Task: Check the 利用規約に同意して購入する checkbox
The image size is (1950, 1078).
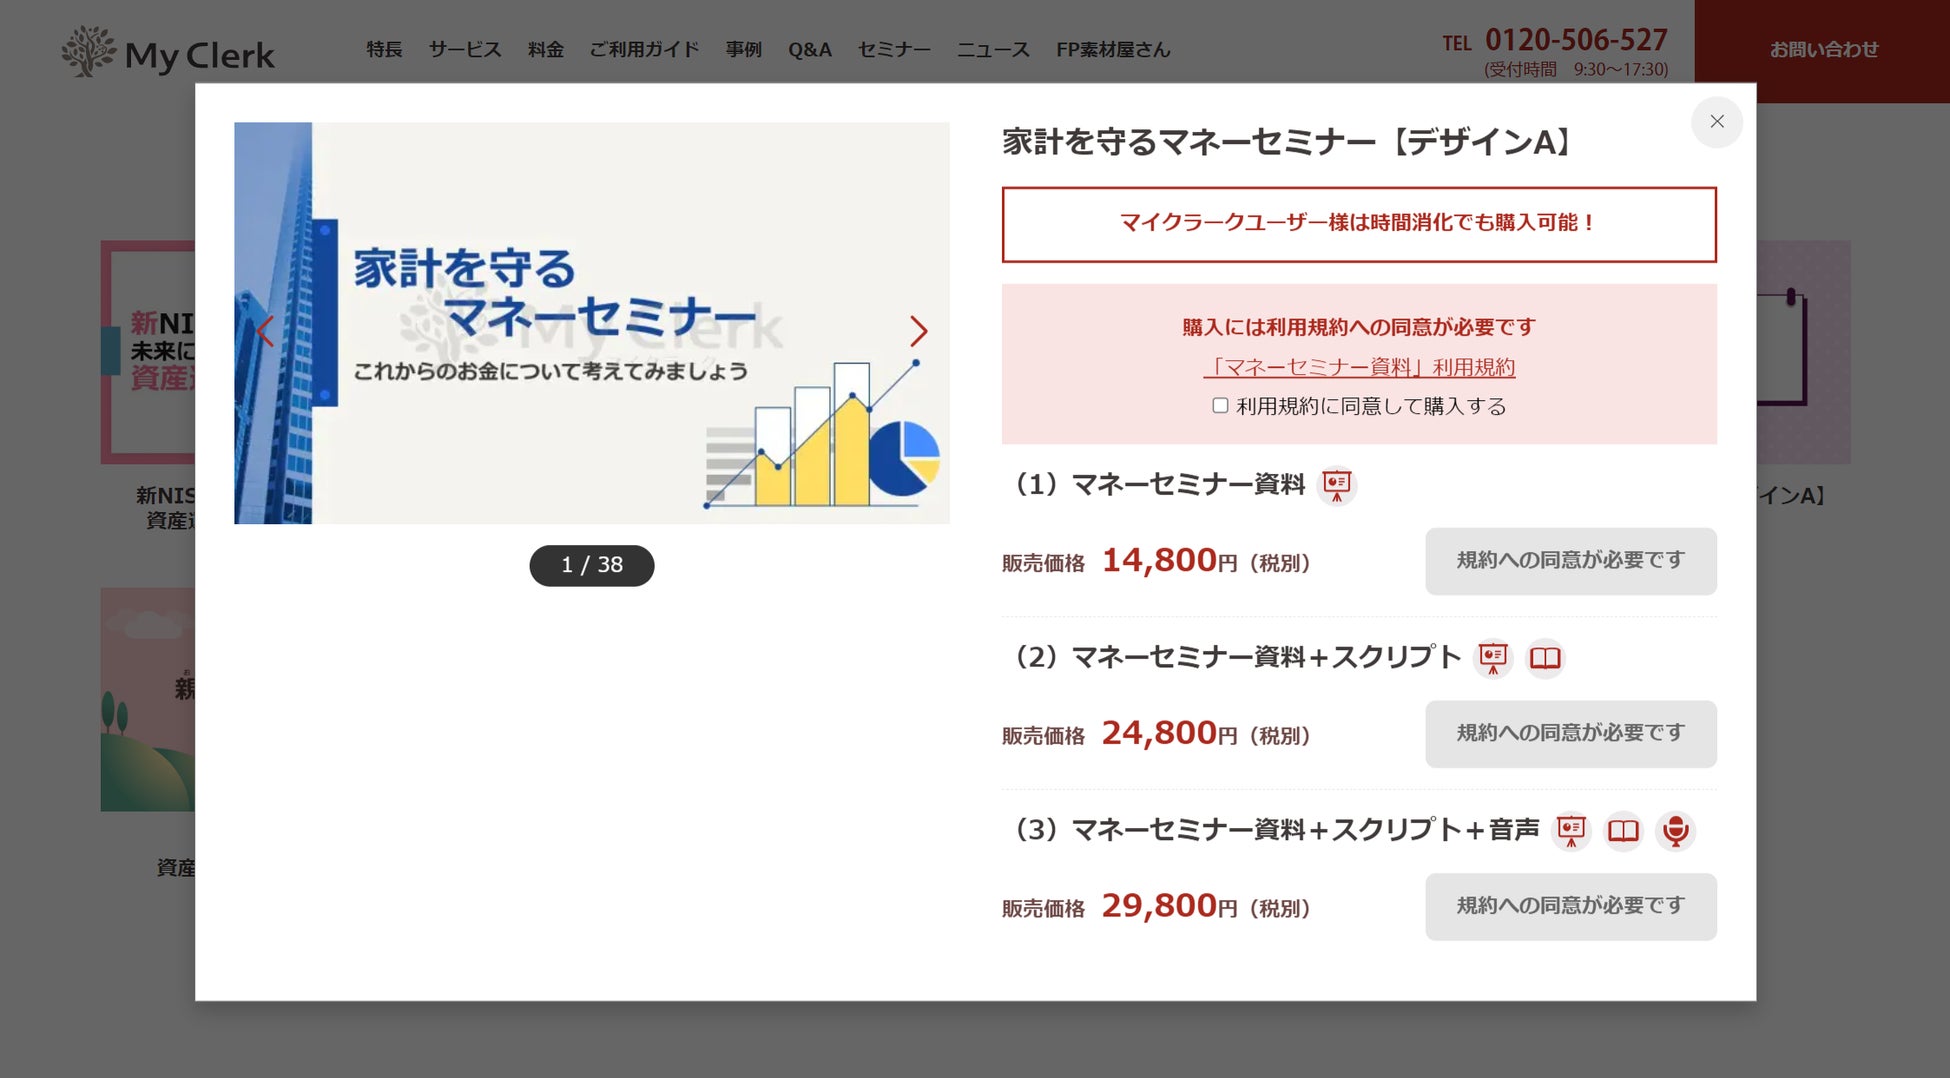Action: tap(1220, 405)
